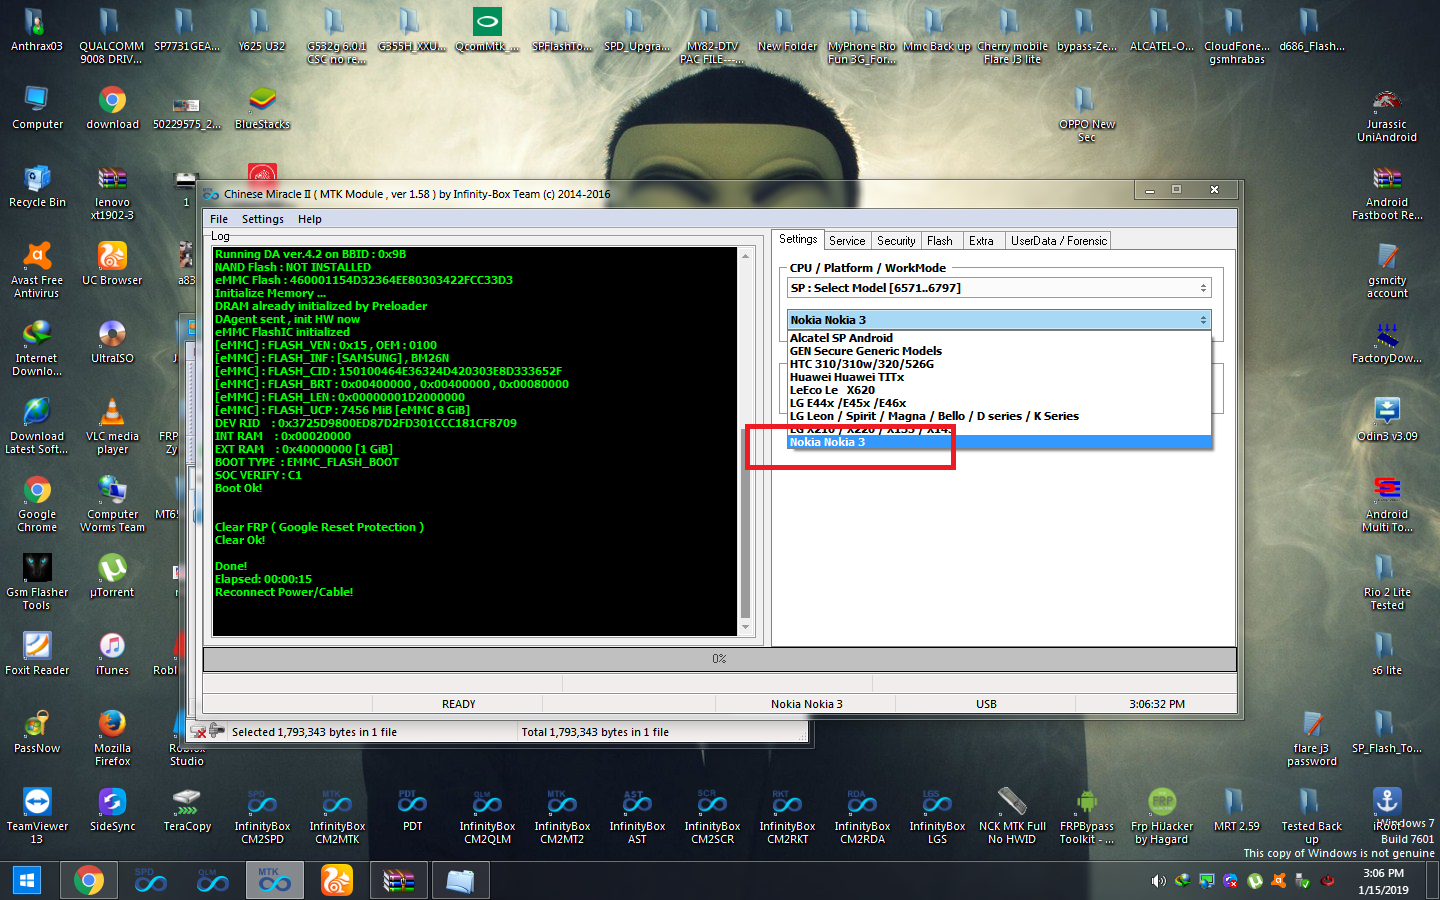Open FRPBypass Toolkit desktop icon
This screenshot has width=1440, height=900.
point(1087,815)
